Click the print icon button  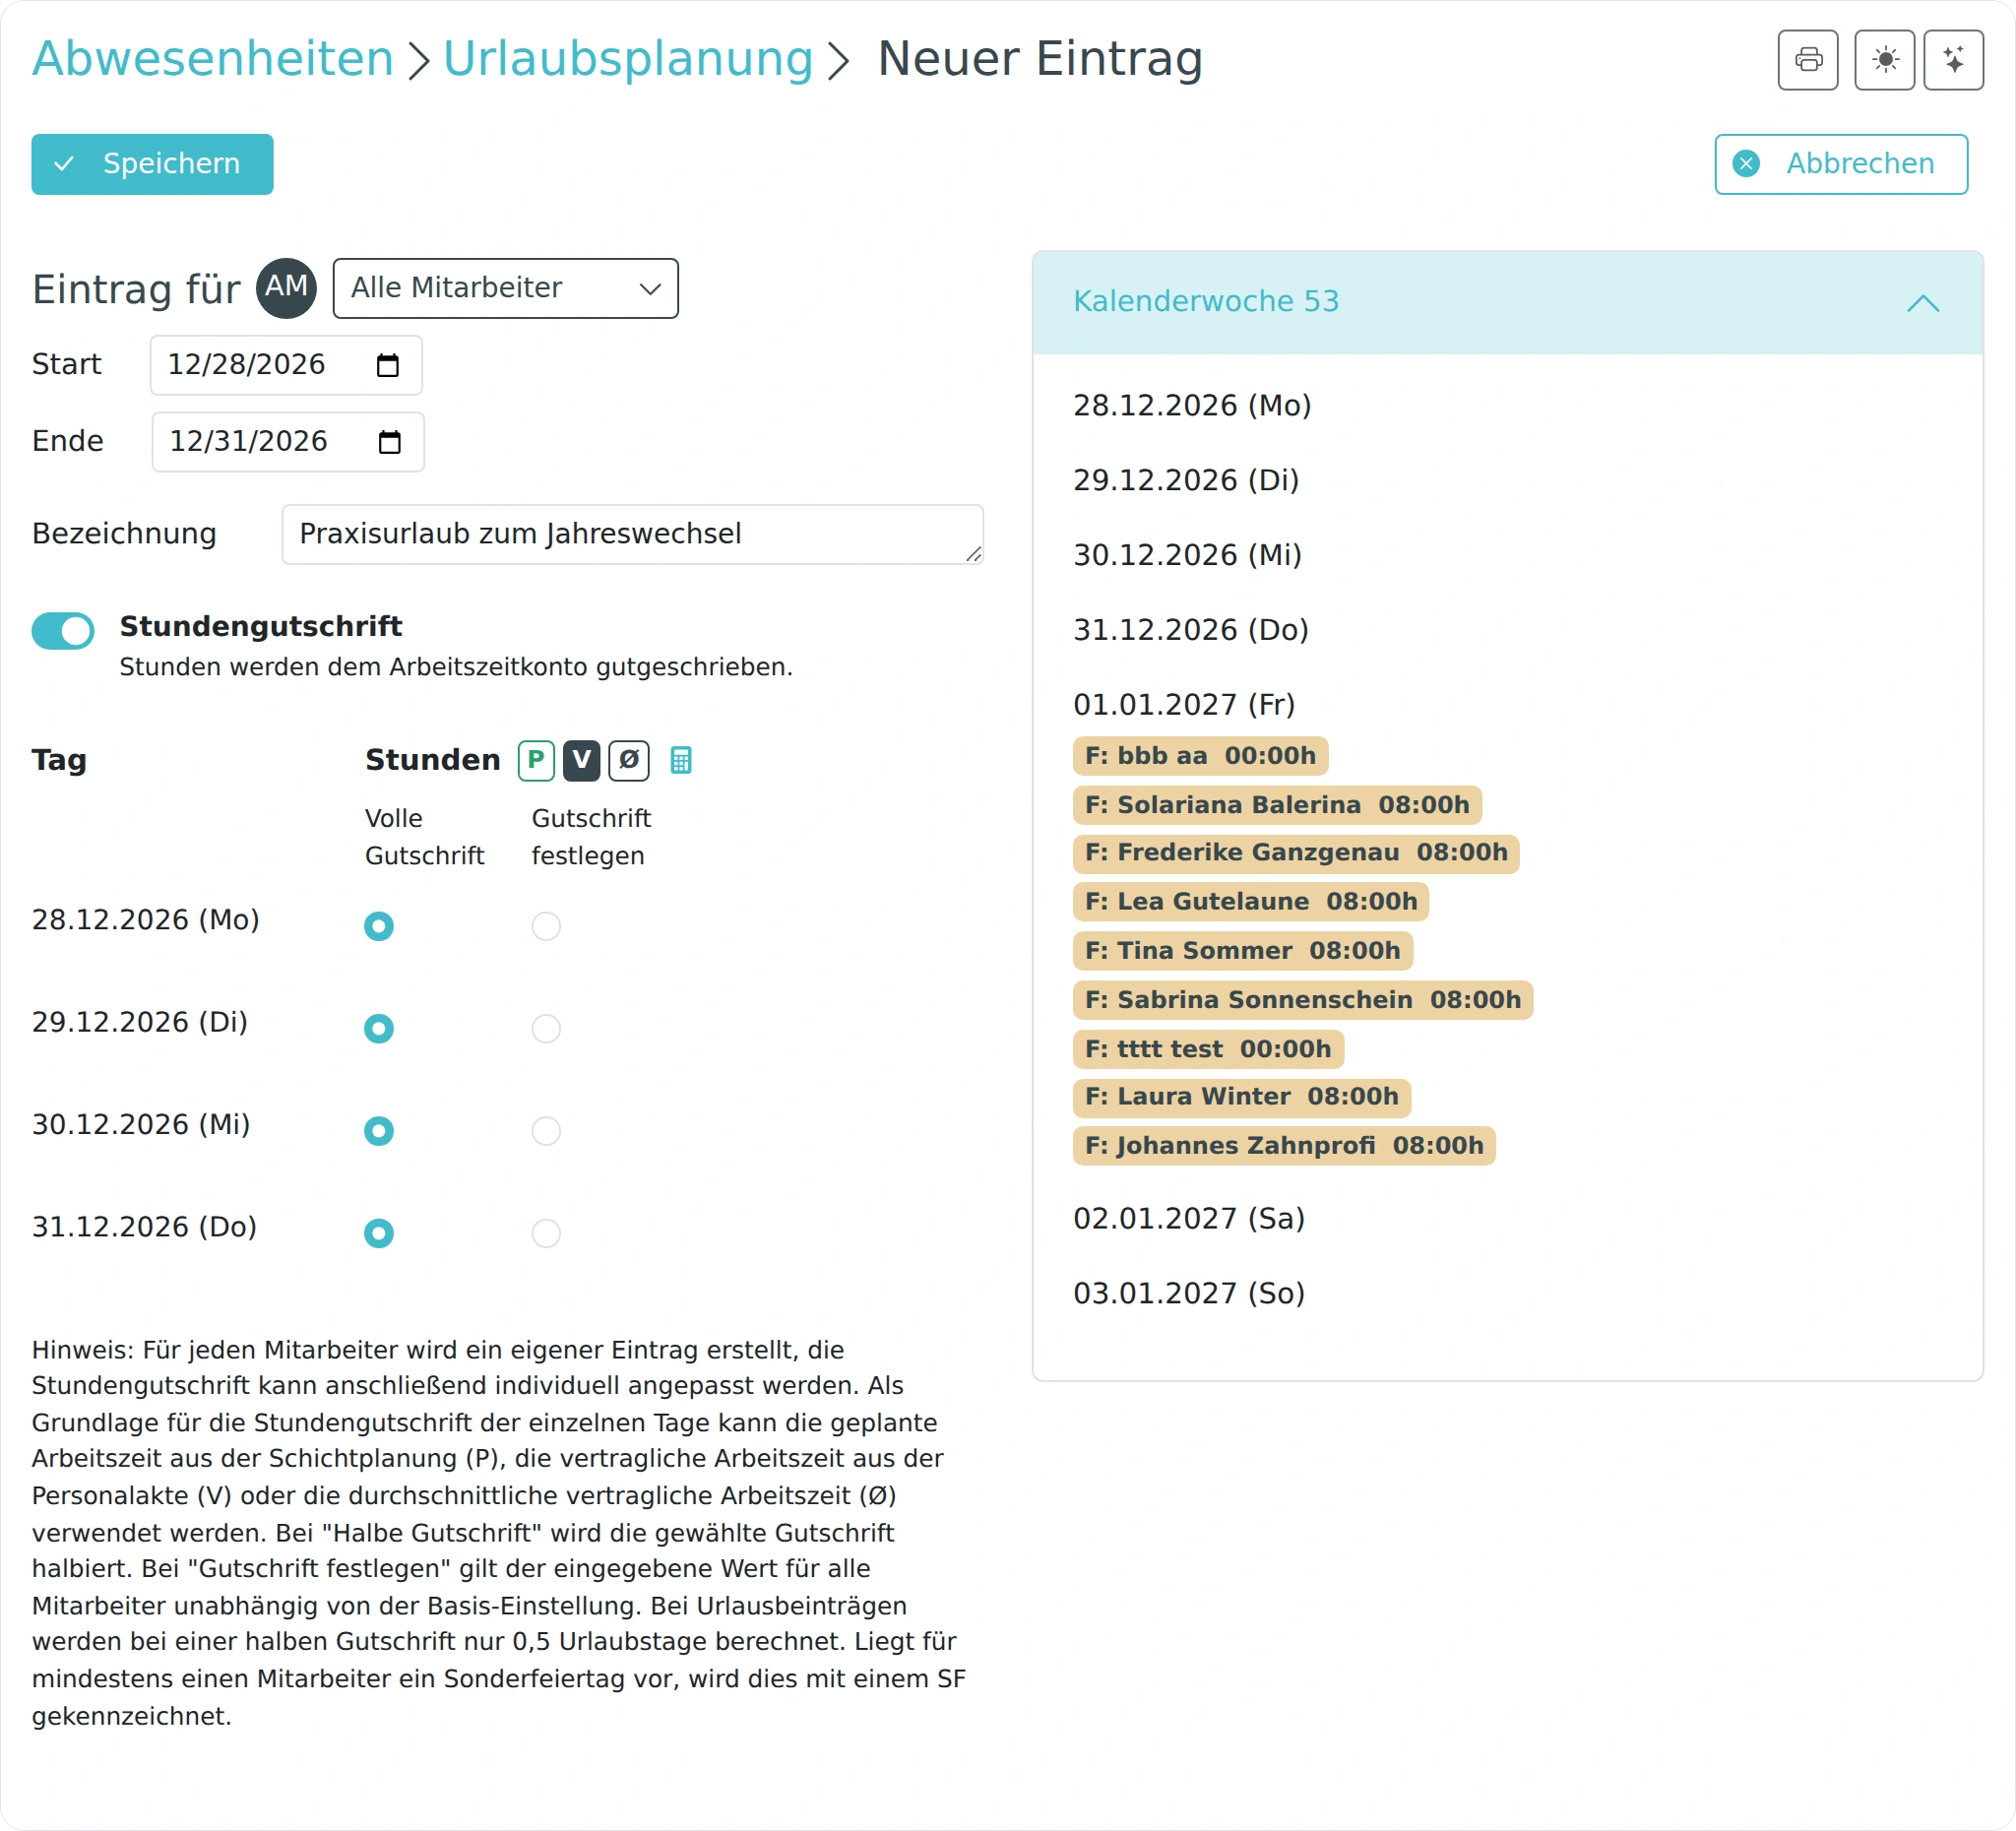pyautogui.click(x=1807, y=60)
